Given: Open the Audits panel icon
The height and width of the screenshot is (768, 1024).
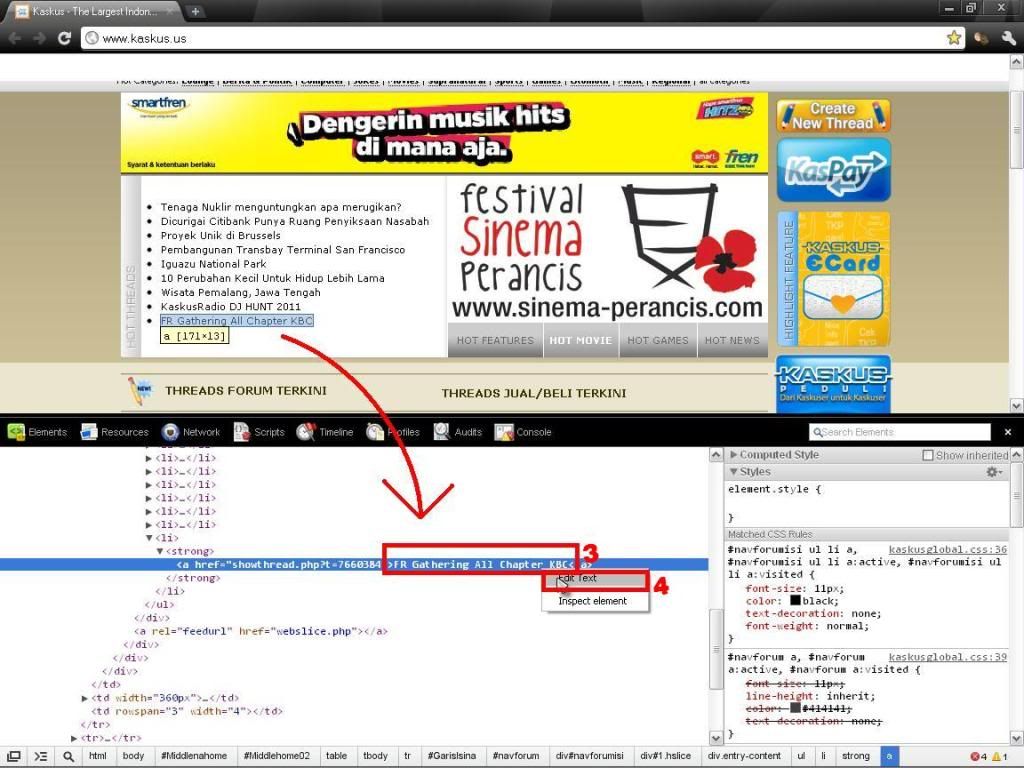Looking at the screenshot, I should click(x=442, y=432).
